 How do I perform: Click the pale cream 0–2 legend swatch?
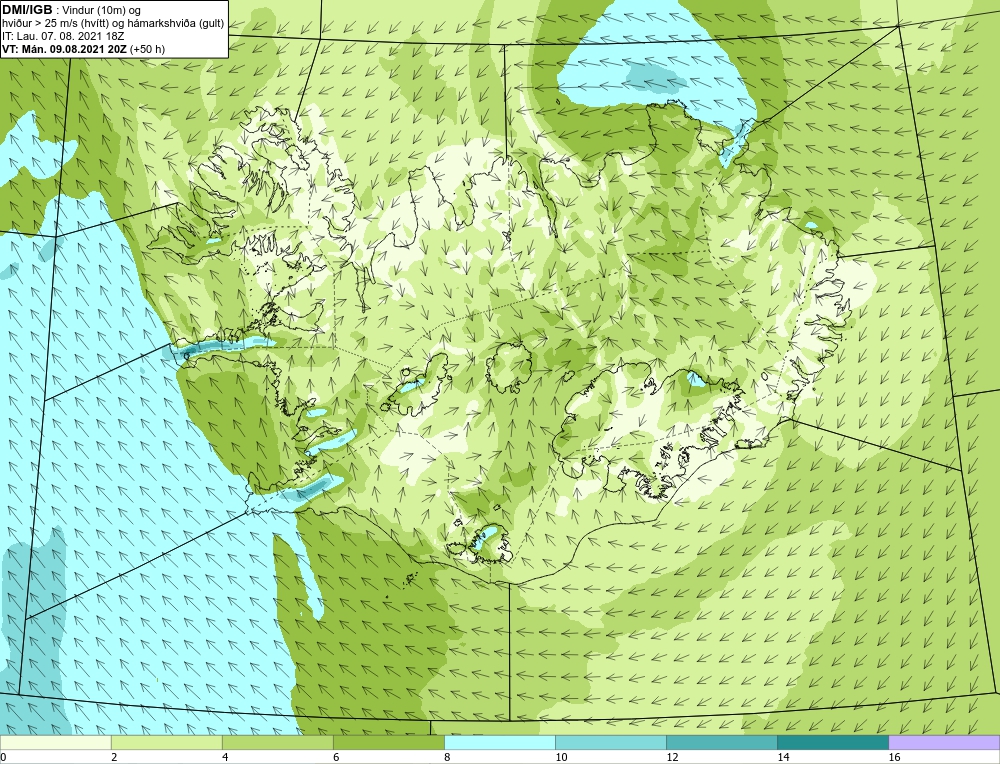[x=55, y=742]
